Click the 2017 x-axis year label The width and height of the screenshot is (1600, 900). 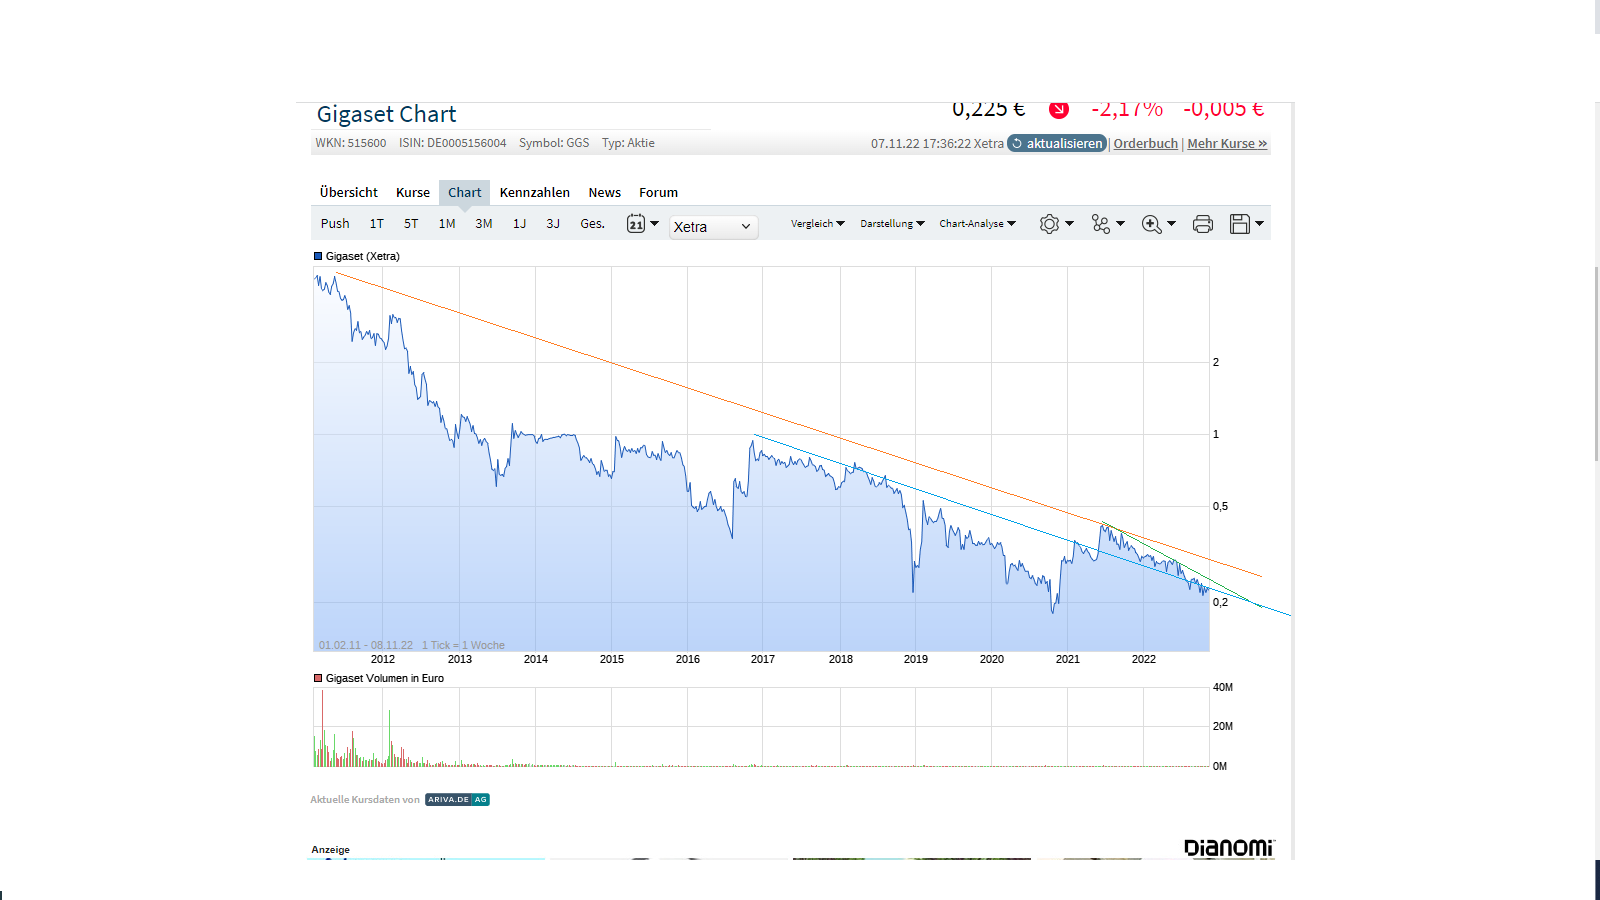tap(763, 659)
